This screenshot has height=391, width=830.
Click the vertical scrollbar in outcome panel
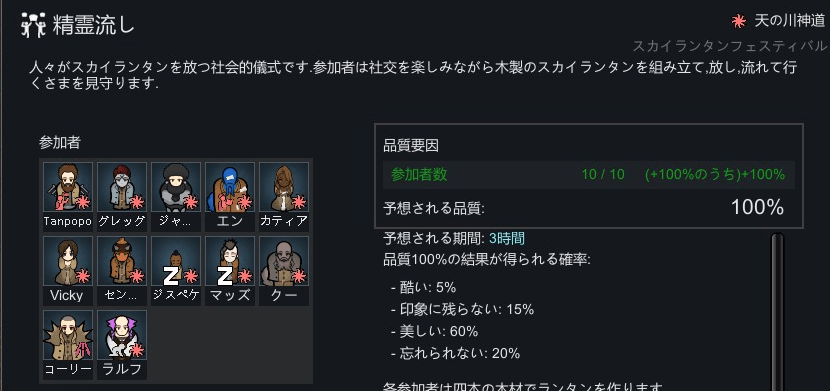point(777,312)
